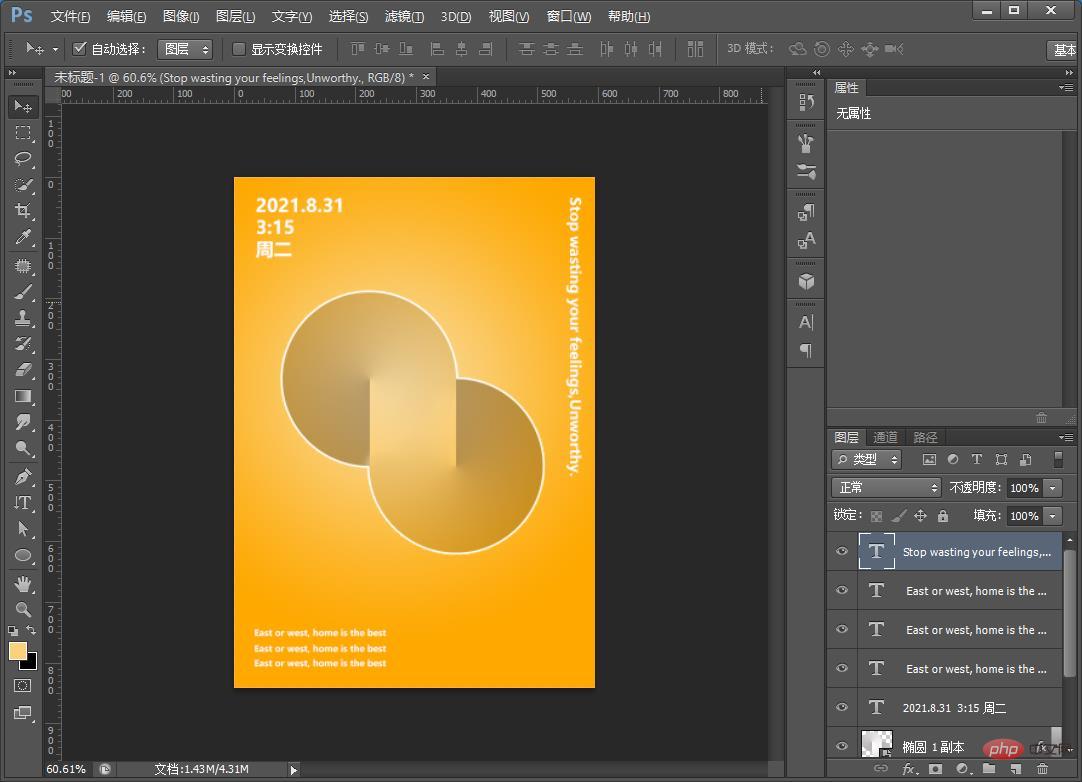Viewport: 1082px width, 782px height.
Task: Select the Pen tool
Action: click(x=23, y=476)
